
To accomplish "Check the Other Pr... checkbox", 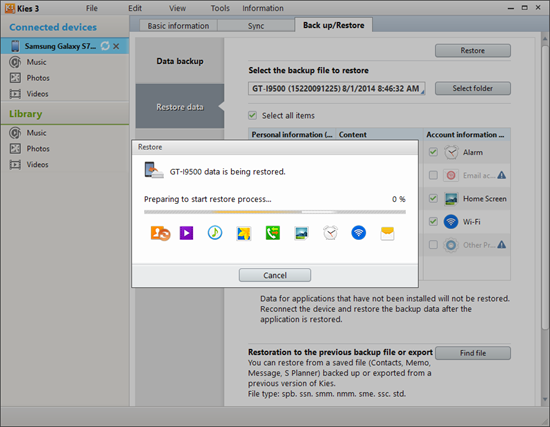I will click(433, 245).
